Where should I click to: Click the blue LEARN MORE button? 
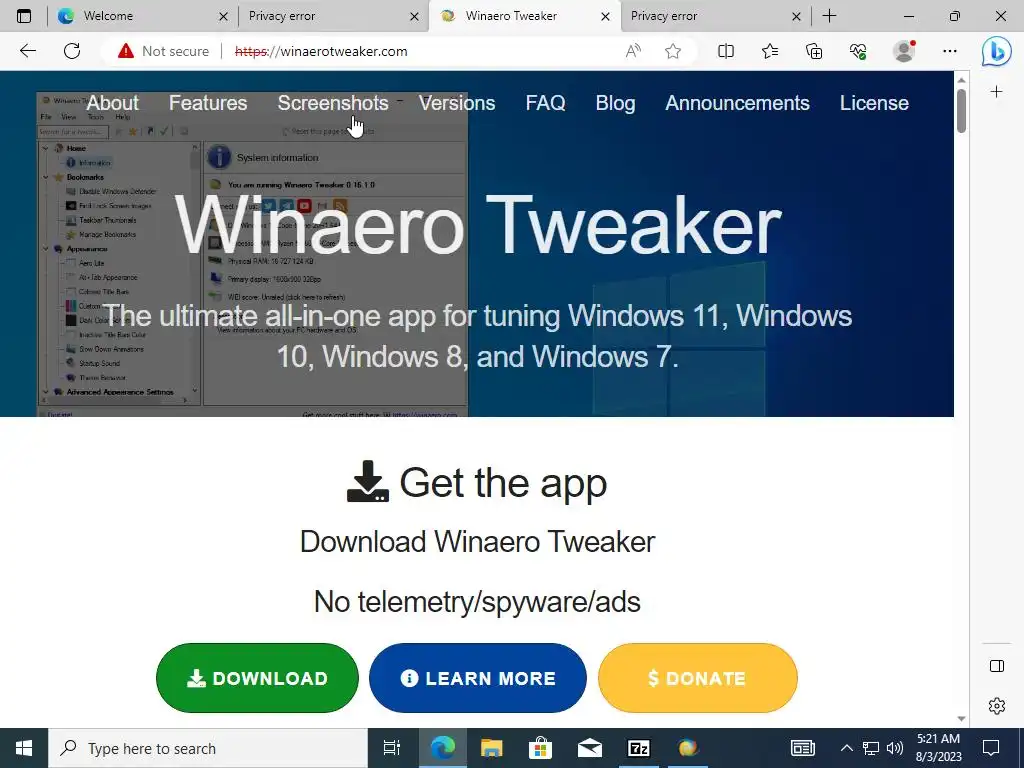click(477, 678)
